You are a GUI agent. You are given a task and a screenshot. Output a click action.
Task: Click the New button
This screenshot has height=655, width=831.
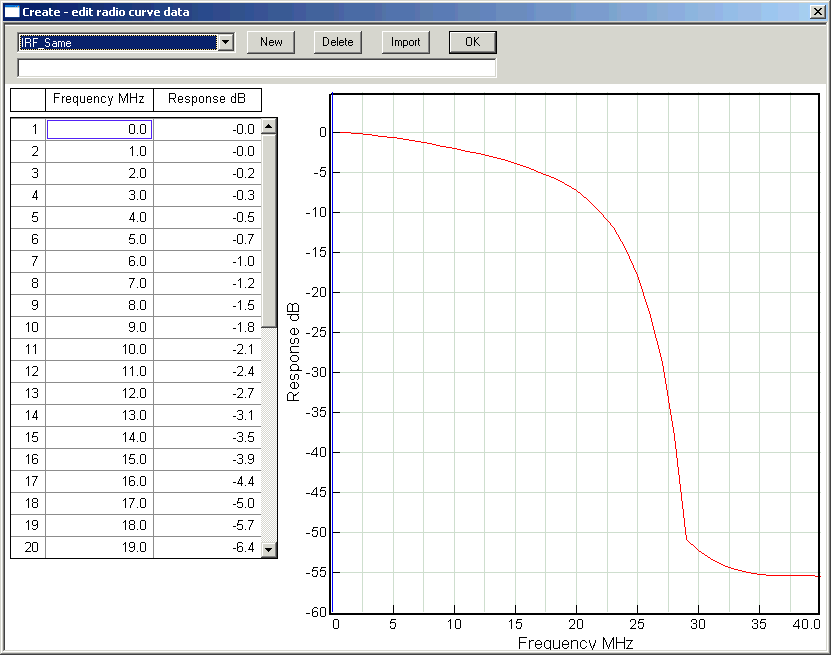point(271,42)
